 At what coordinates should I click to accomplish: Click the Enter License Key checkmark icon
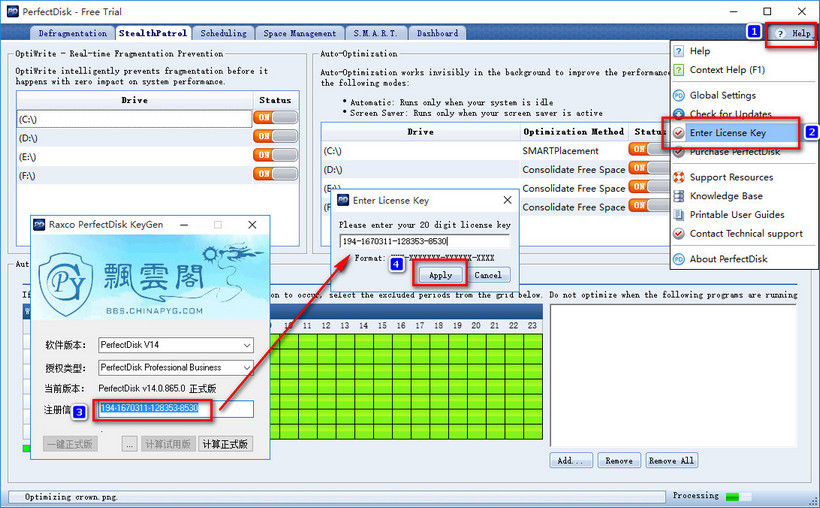tap(678, 133)
